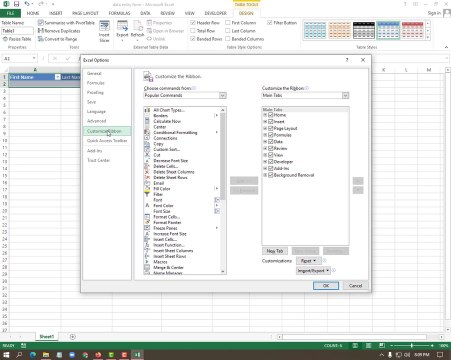This screenshot has width=451, height=360.
Task: Toggle the Last Column checkbox
Action: [228, 31]
